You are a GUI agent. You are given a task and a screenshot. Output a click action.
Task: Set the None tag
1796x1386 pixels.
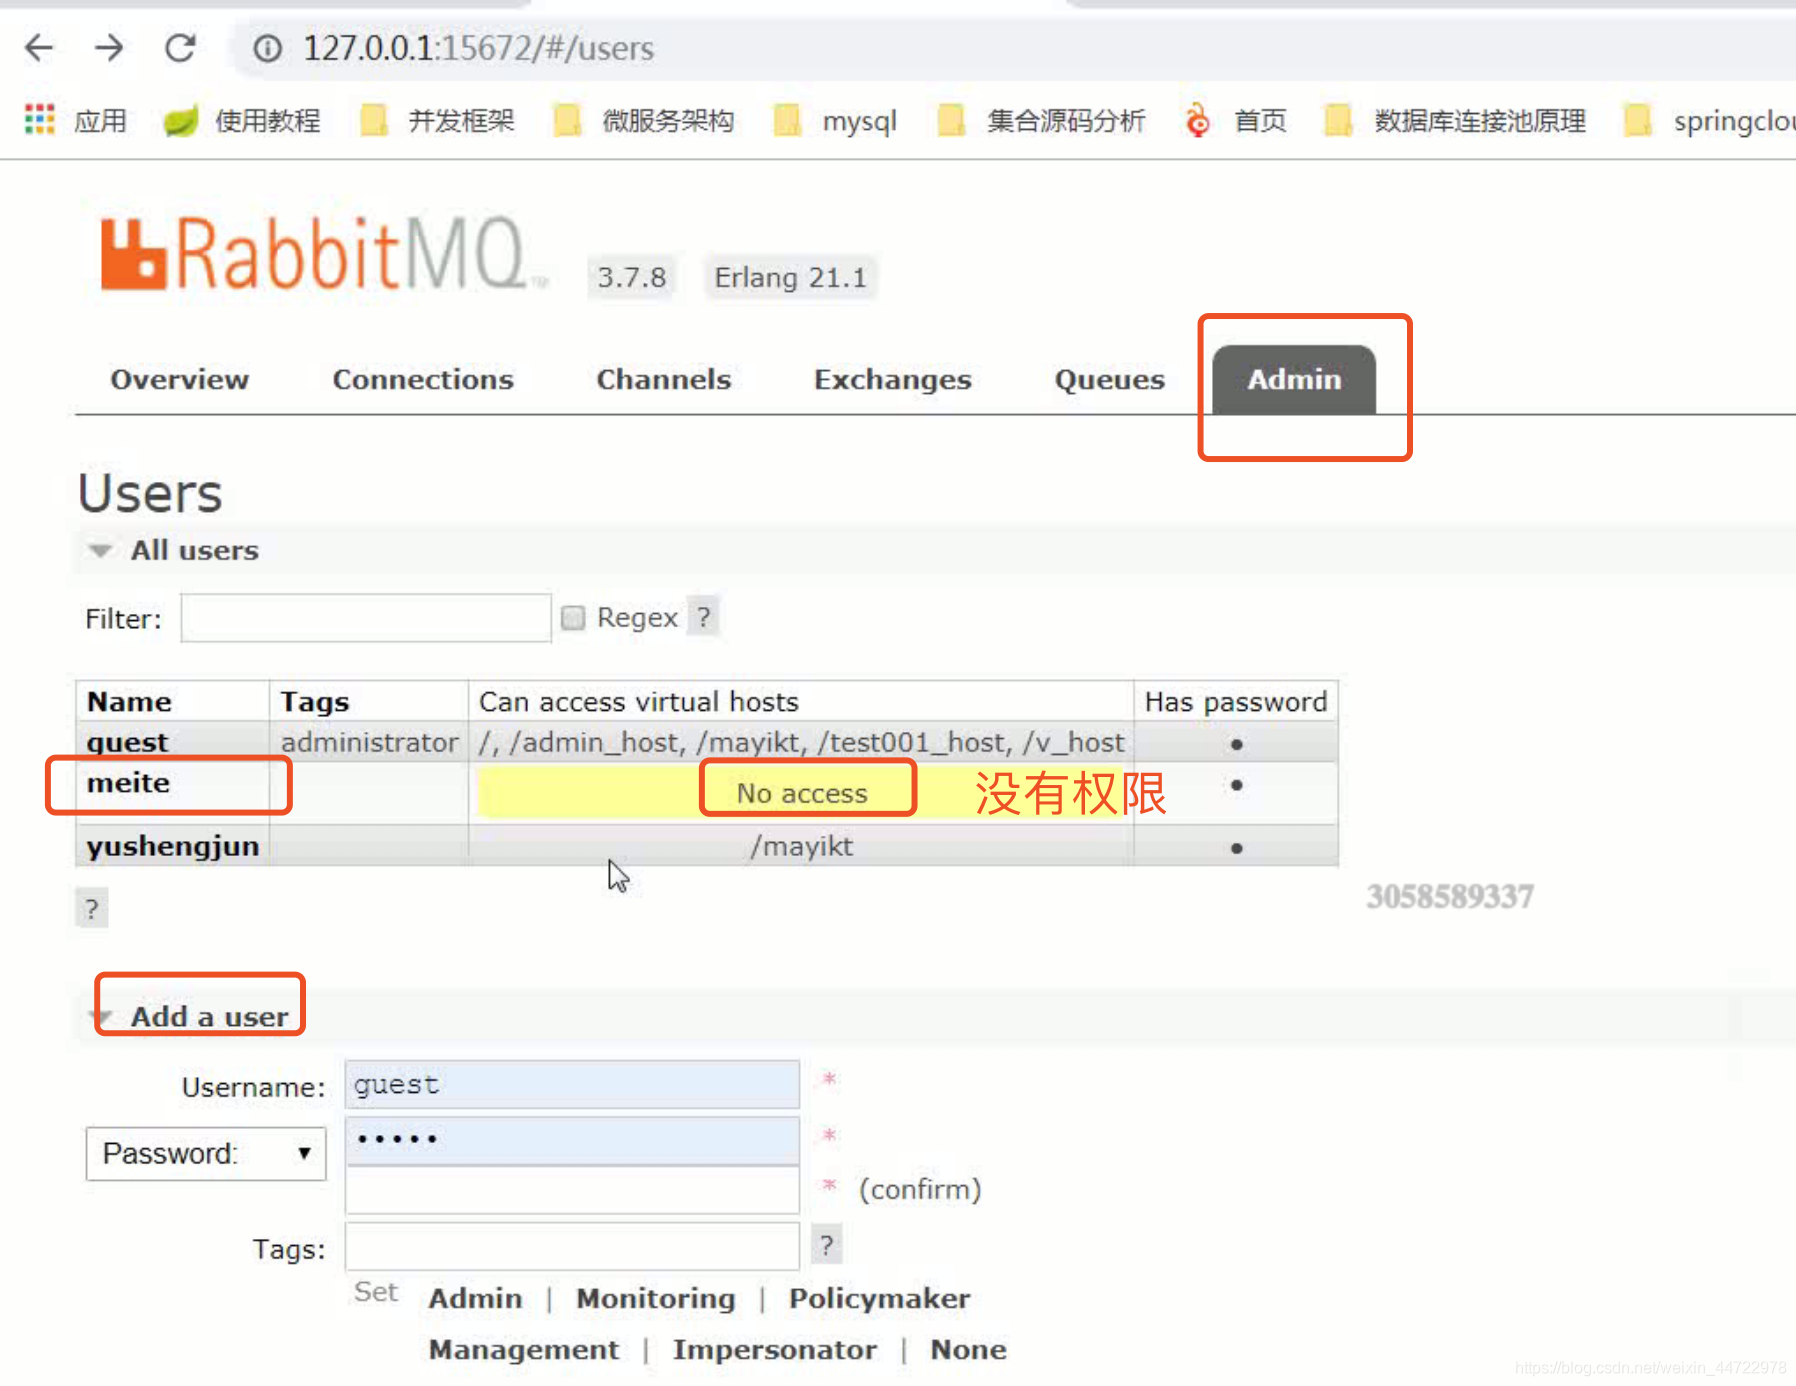(x=968, y=1349)
